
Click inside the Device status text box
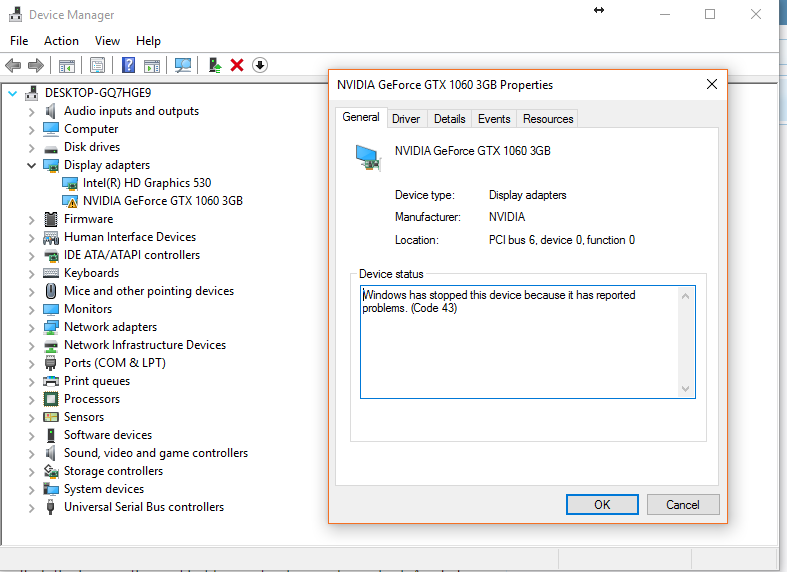point(528,342)
